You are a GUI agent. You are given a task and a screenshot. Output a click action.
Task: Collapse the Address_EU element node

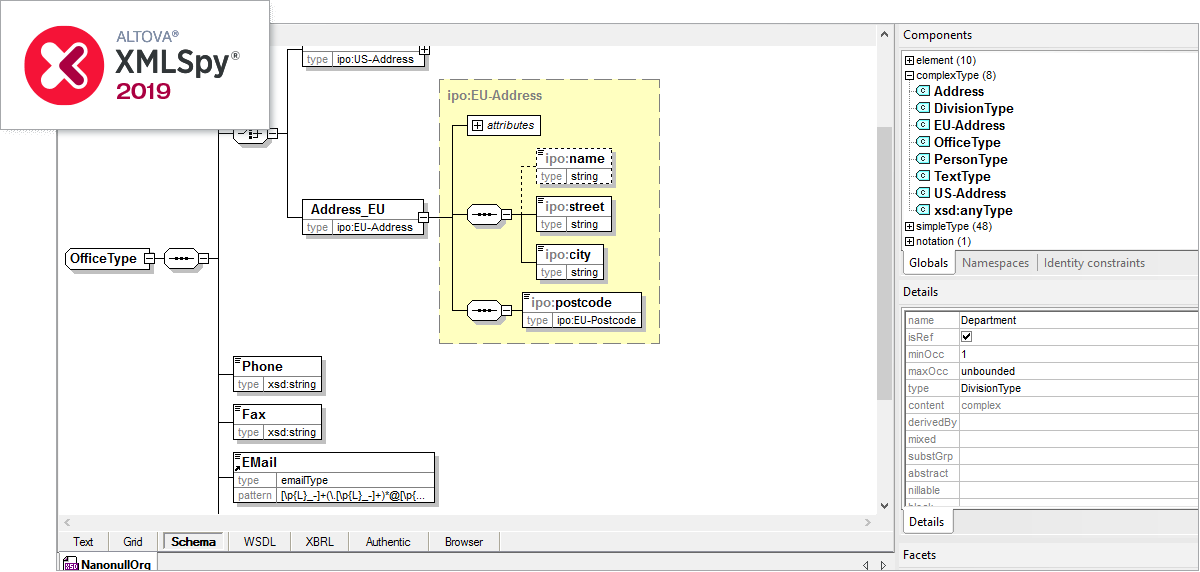pos(423,216)
